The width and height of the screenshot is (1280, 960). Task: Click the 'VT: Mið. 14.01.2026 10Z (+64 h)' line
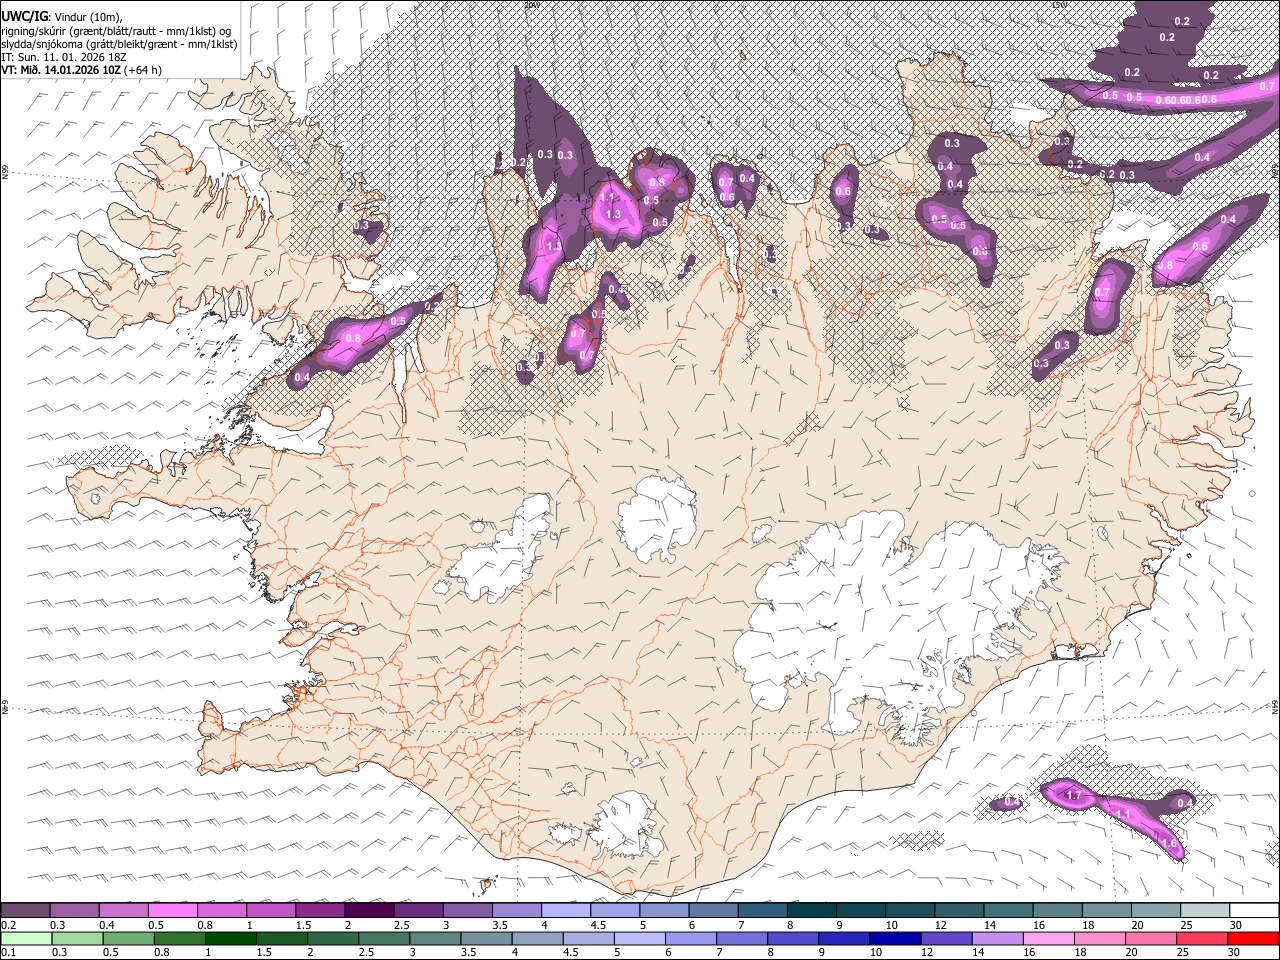(x=82, y=70)
